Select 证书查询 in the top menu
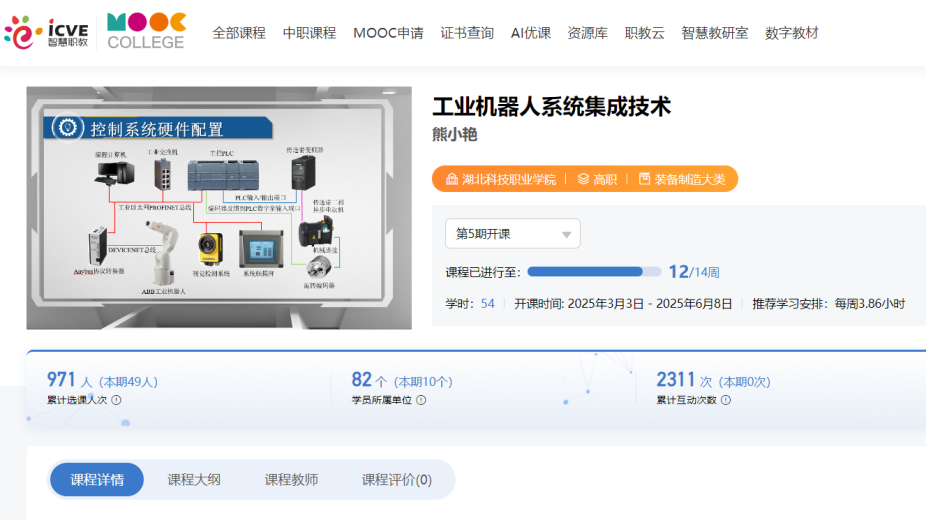 467,33
